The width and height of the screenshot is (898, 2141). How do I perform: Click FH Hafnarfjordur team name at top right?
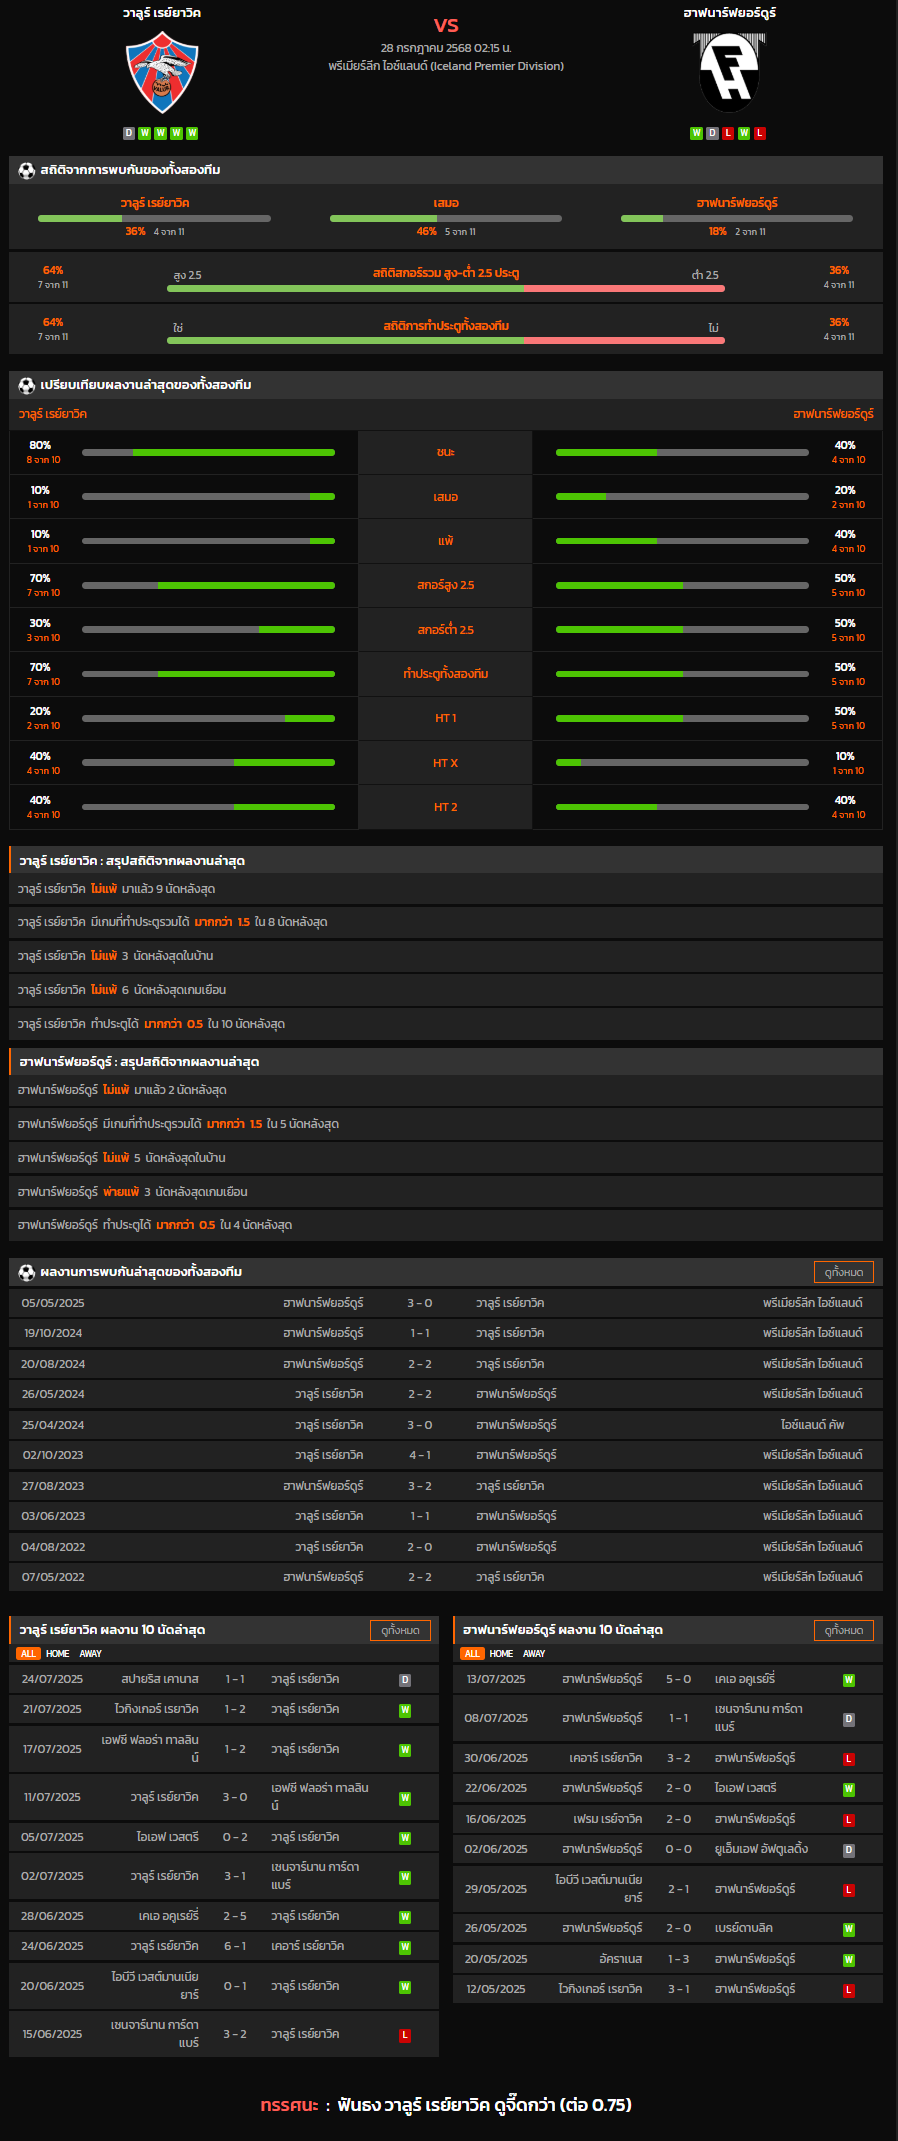[730, 13]
